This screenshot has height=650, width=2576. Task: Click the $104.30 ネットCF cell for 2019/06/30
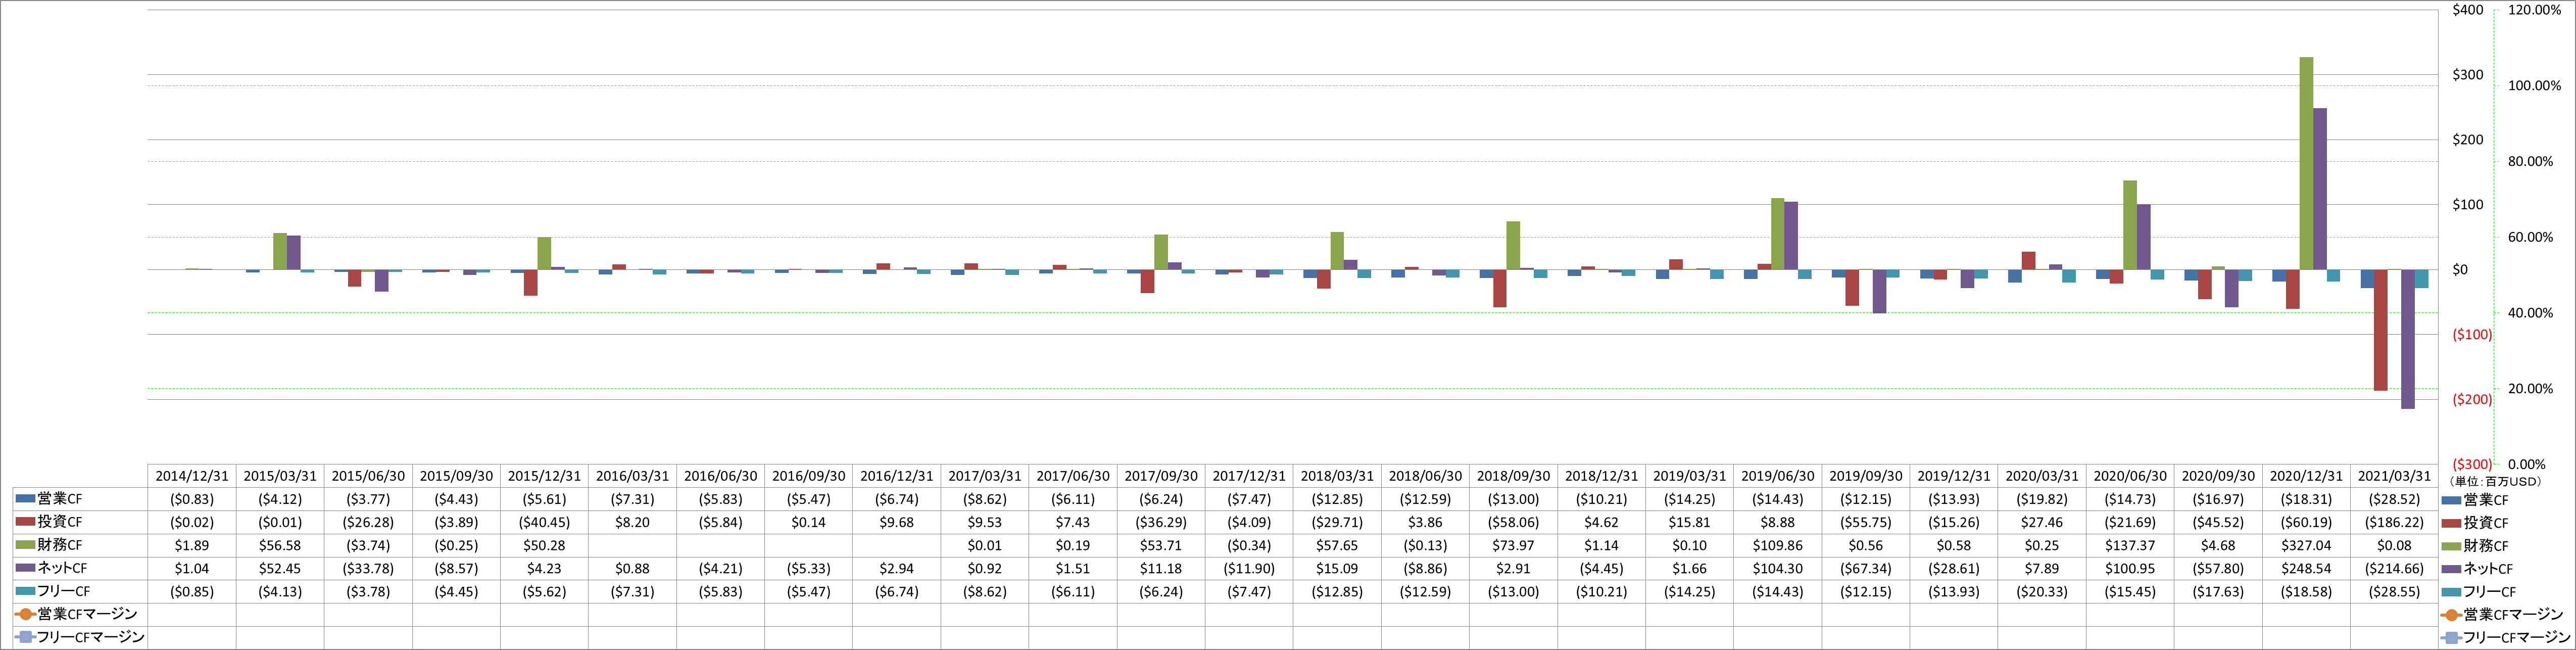pos(1778,568)
